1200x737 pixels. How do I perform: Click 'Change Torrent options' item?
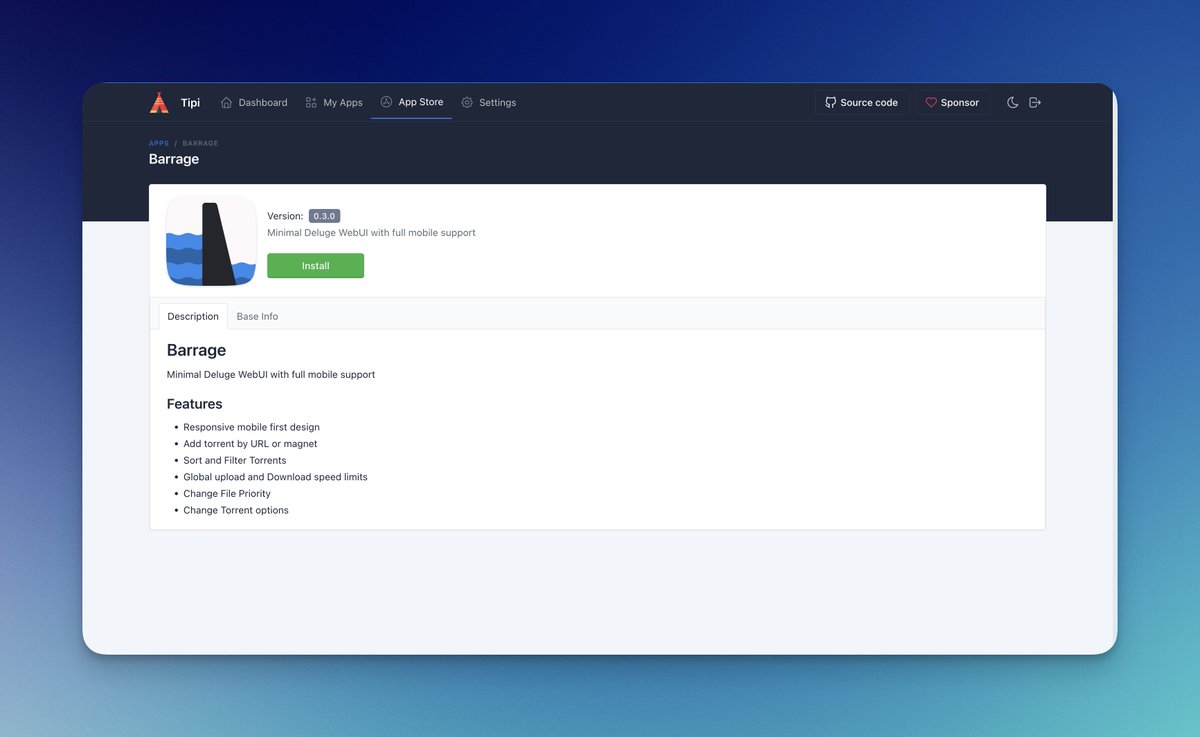coord(236,510)
